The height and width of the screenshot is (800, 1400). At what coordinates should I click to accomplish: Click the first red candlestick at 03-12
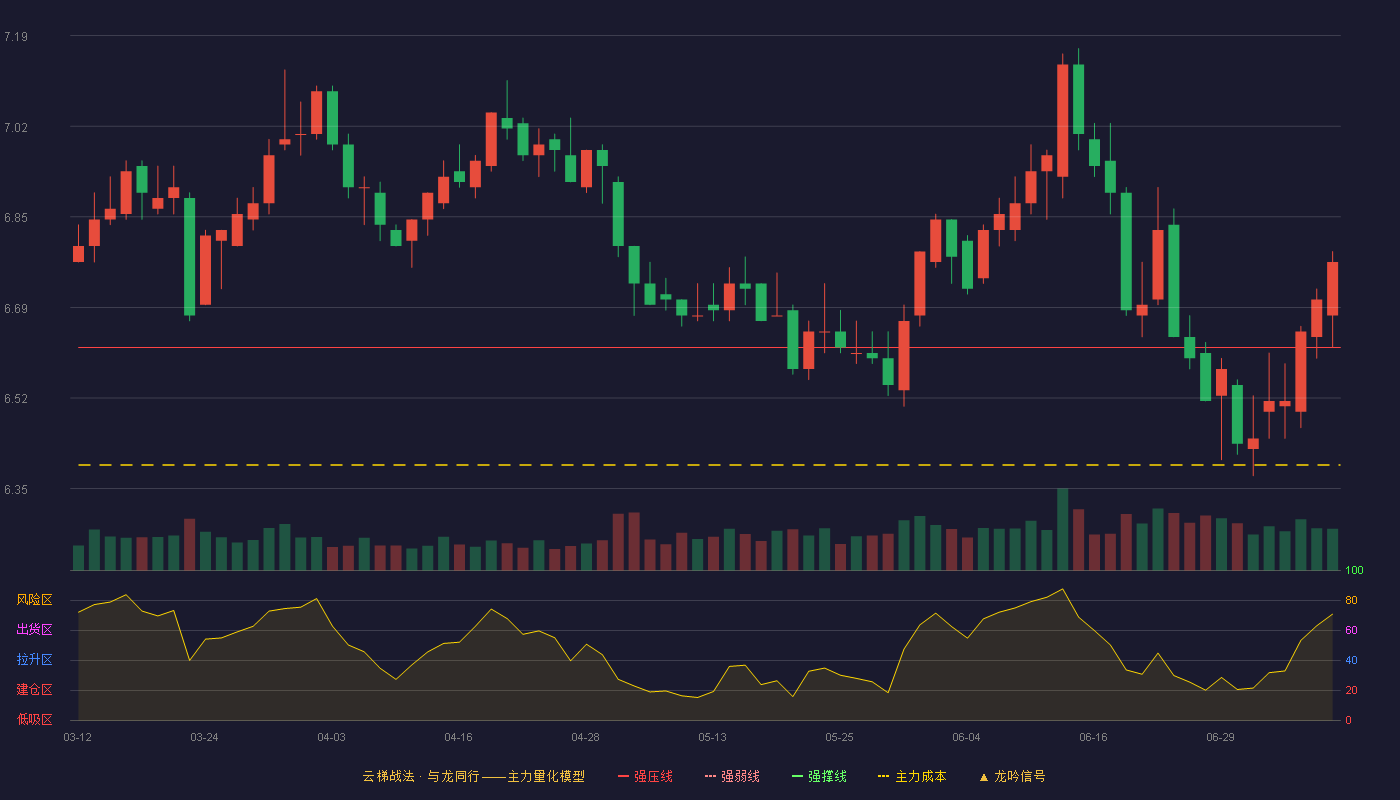tap(78, 254)
